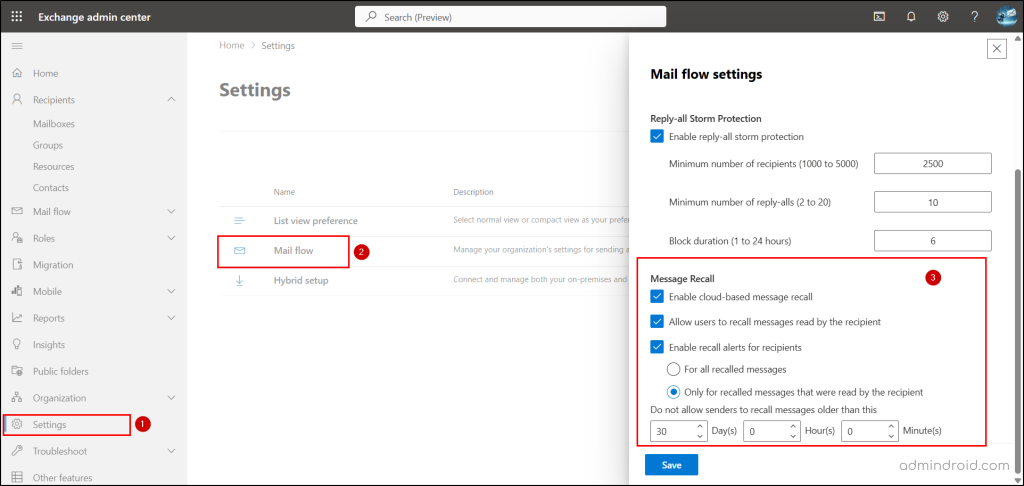Expand the Roles section chevron

pos(172,238)
